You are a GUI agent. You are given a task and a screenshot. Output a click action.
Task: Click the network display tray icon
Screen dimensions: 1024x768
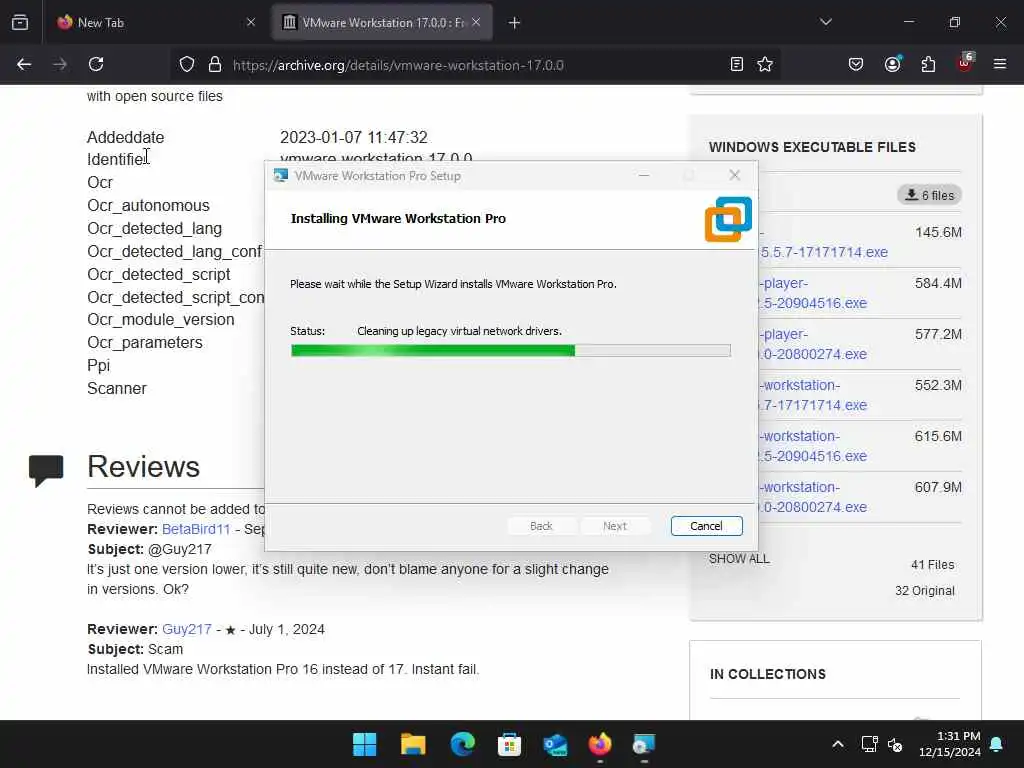tap(869, 744)
